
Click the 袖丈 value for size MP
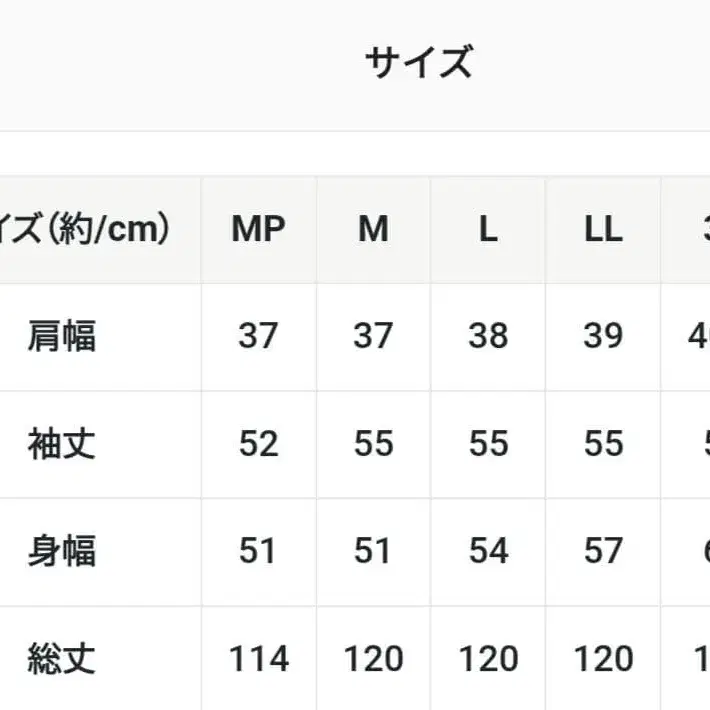[258, 443]
